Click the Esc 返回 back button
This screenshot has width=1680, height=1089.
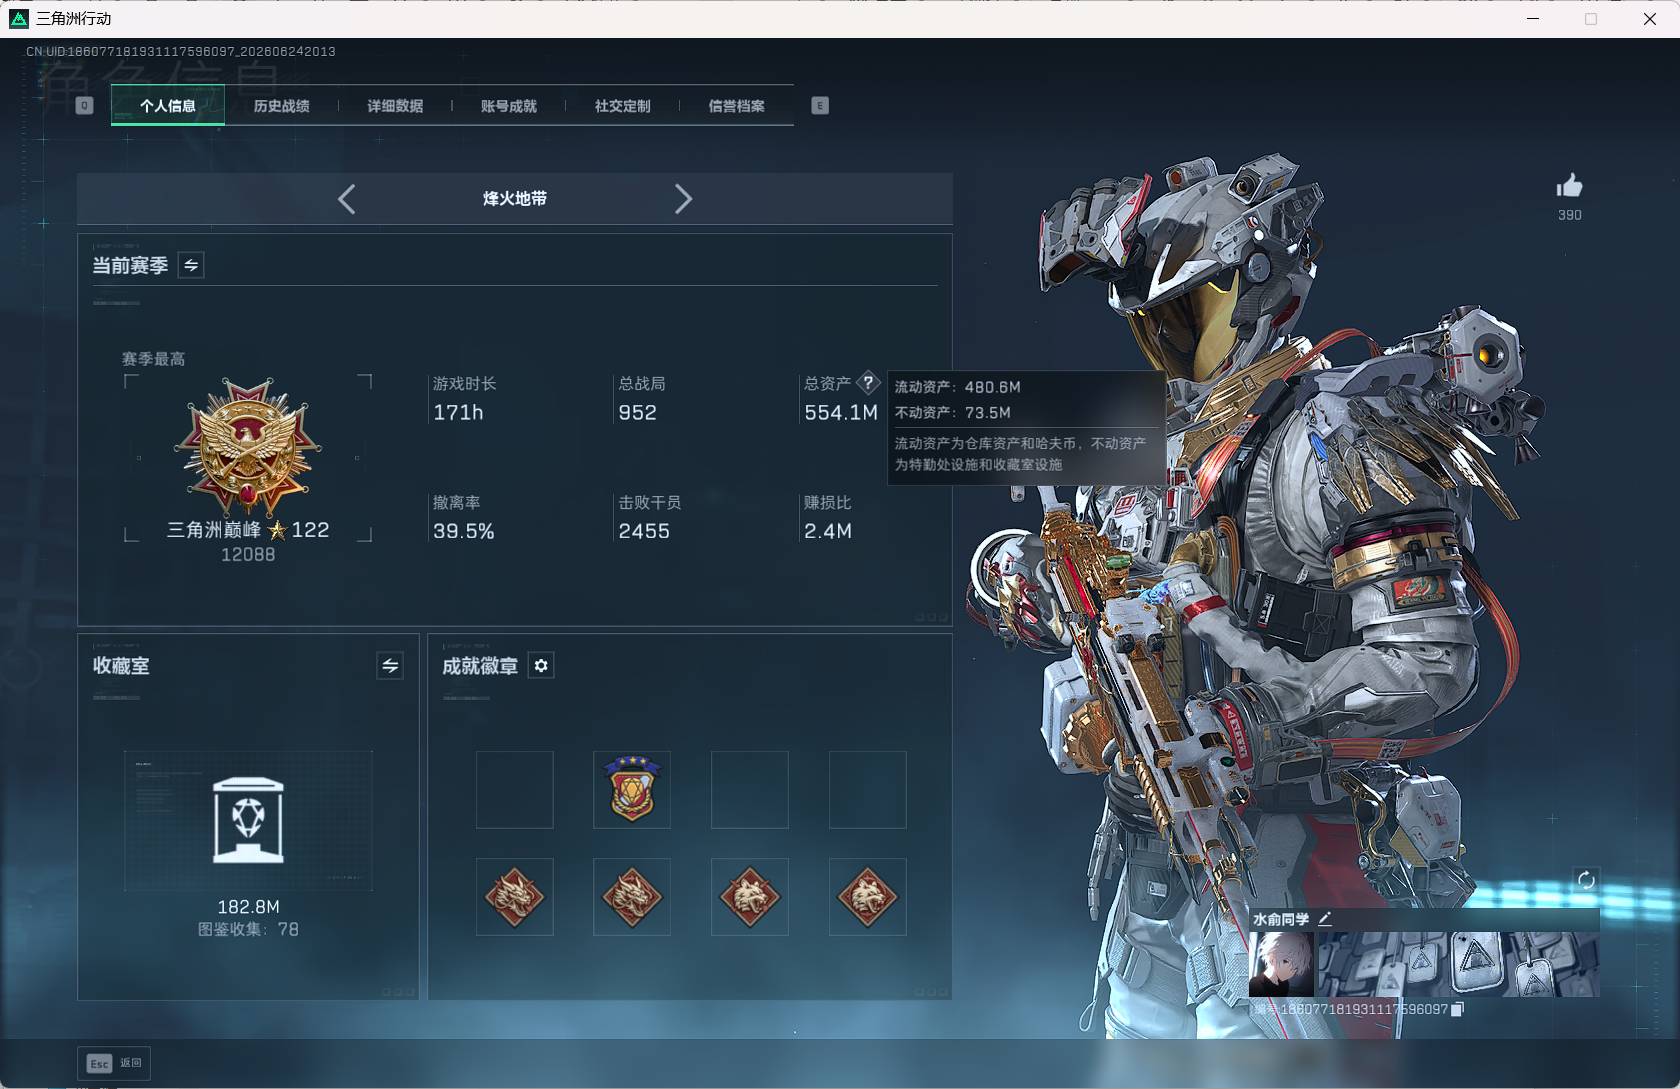coord(114,1063)
